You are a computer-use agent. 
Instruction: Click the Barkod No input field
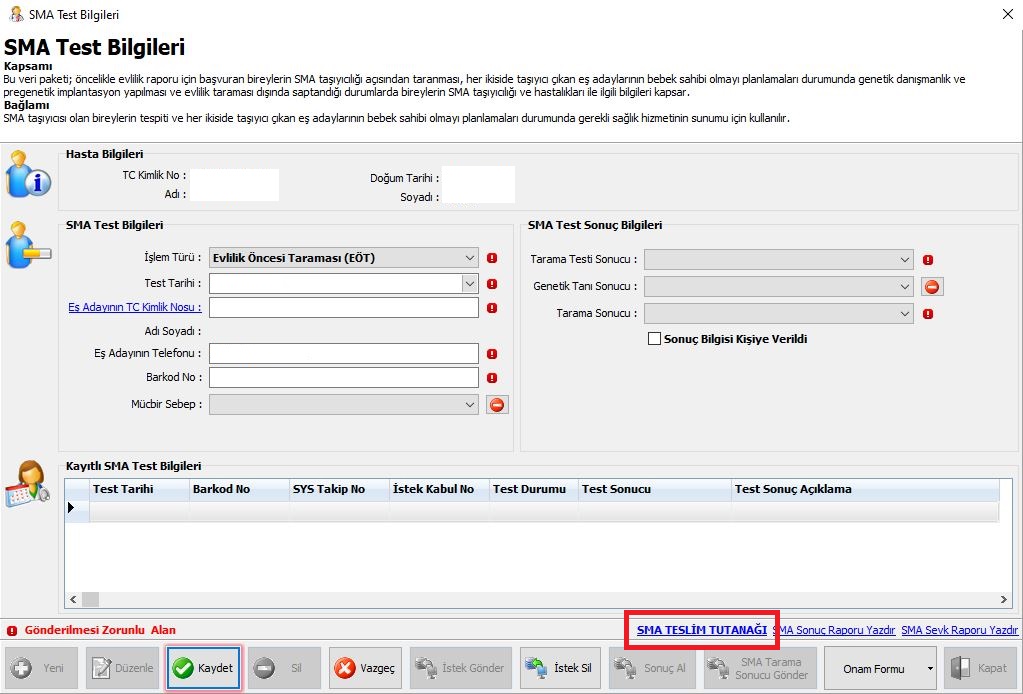[343, 378]
